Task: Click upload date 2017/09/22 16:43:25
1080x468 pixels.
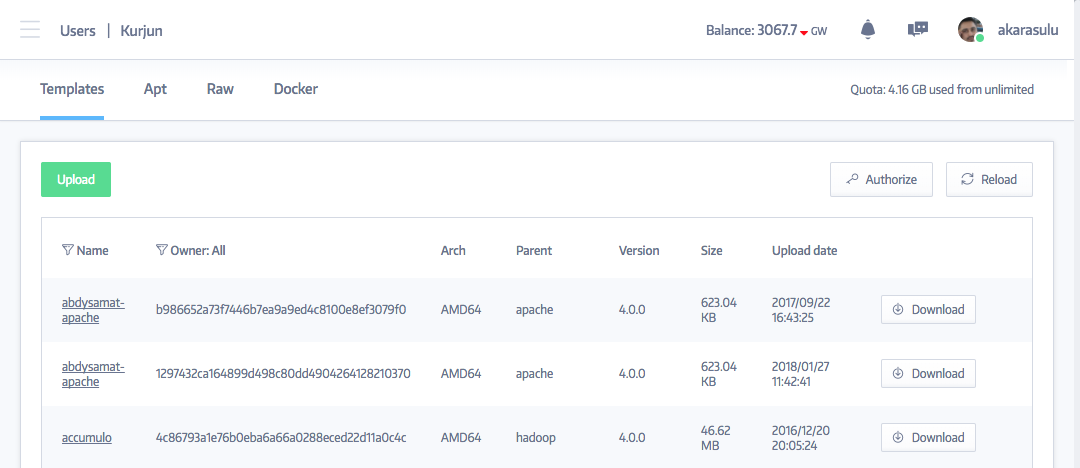Action: click(801, 309)
